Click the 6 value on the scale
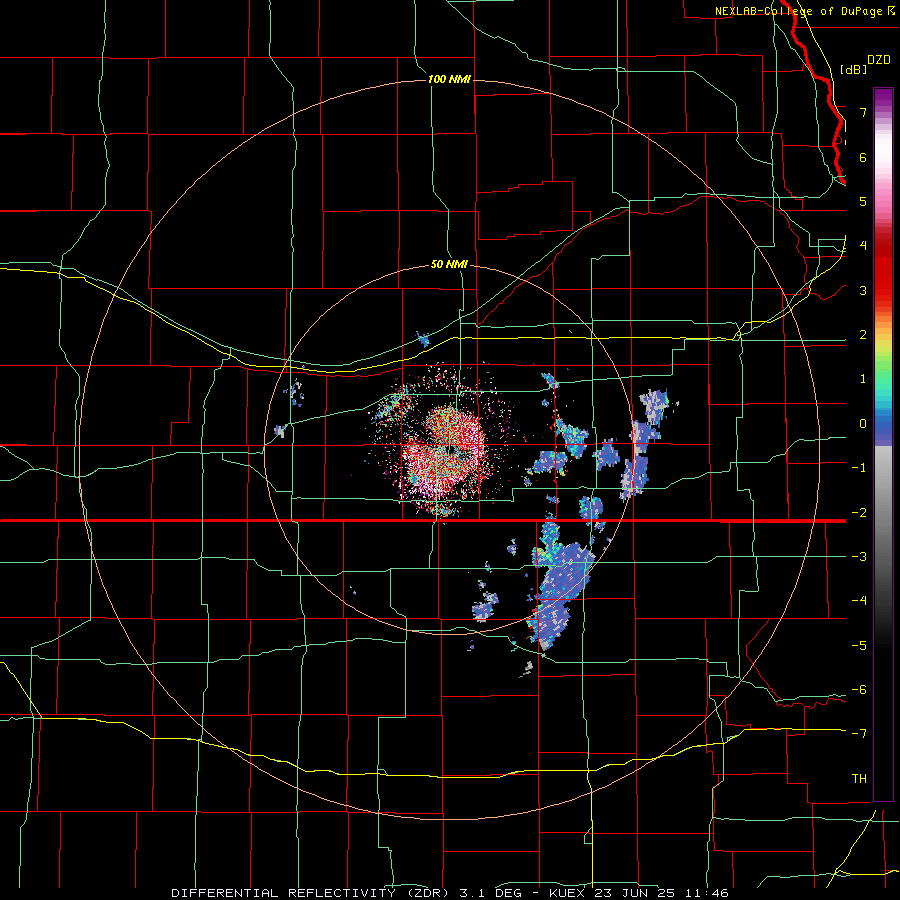Screen dimensions: 900x900 [x=863, y=157]
